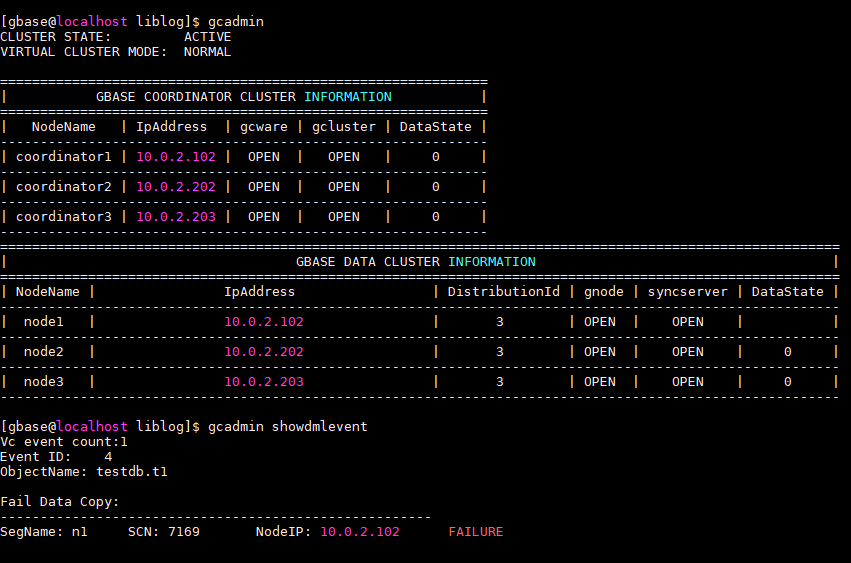
Task: Click cyan INFORMATION in the data cluster heading
Action: point(492,262)
